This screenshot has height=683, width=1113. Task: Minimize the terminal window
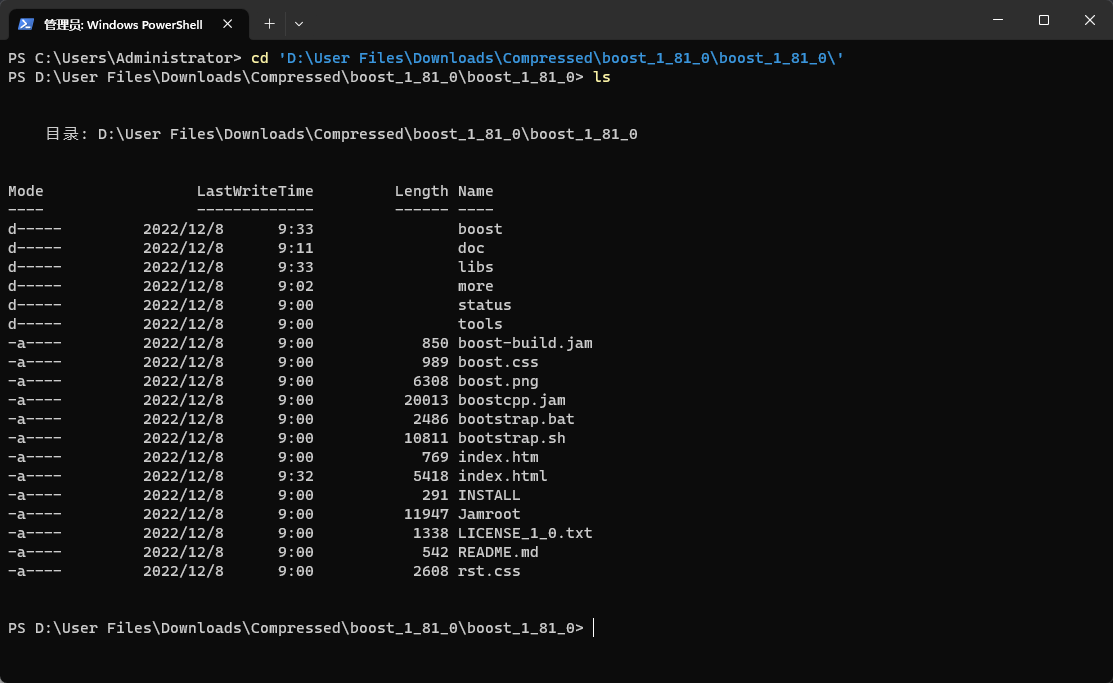[x=997, y=20]
